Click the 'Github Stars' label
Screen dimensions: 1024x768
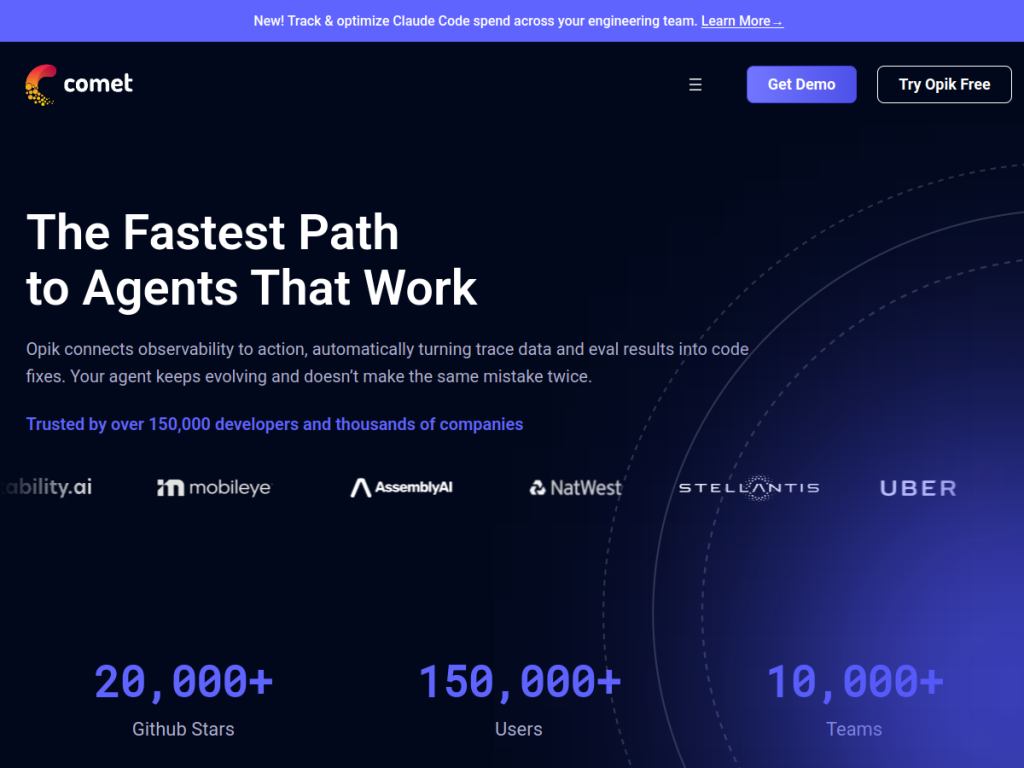(x=183, y=729)
